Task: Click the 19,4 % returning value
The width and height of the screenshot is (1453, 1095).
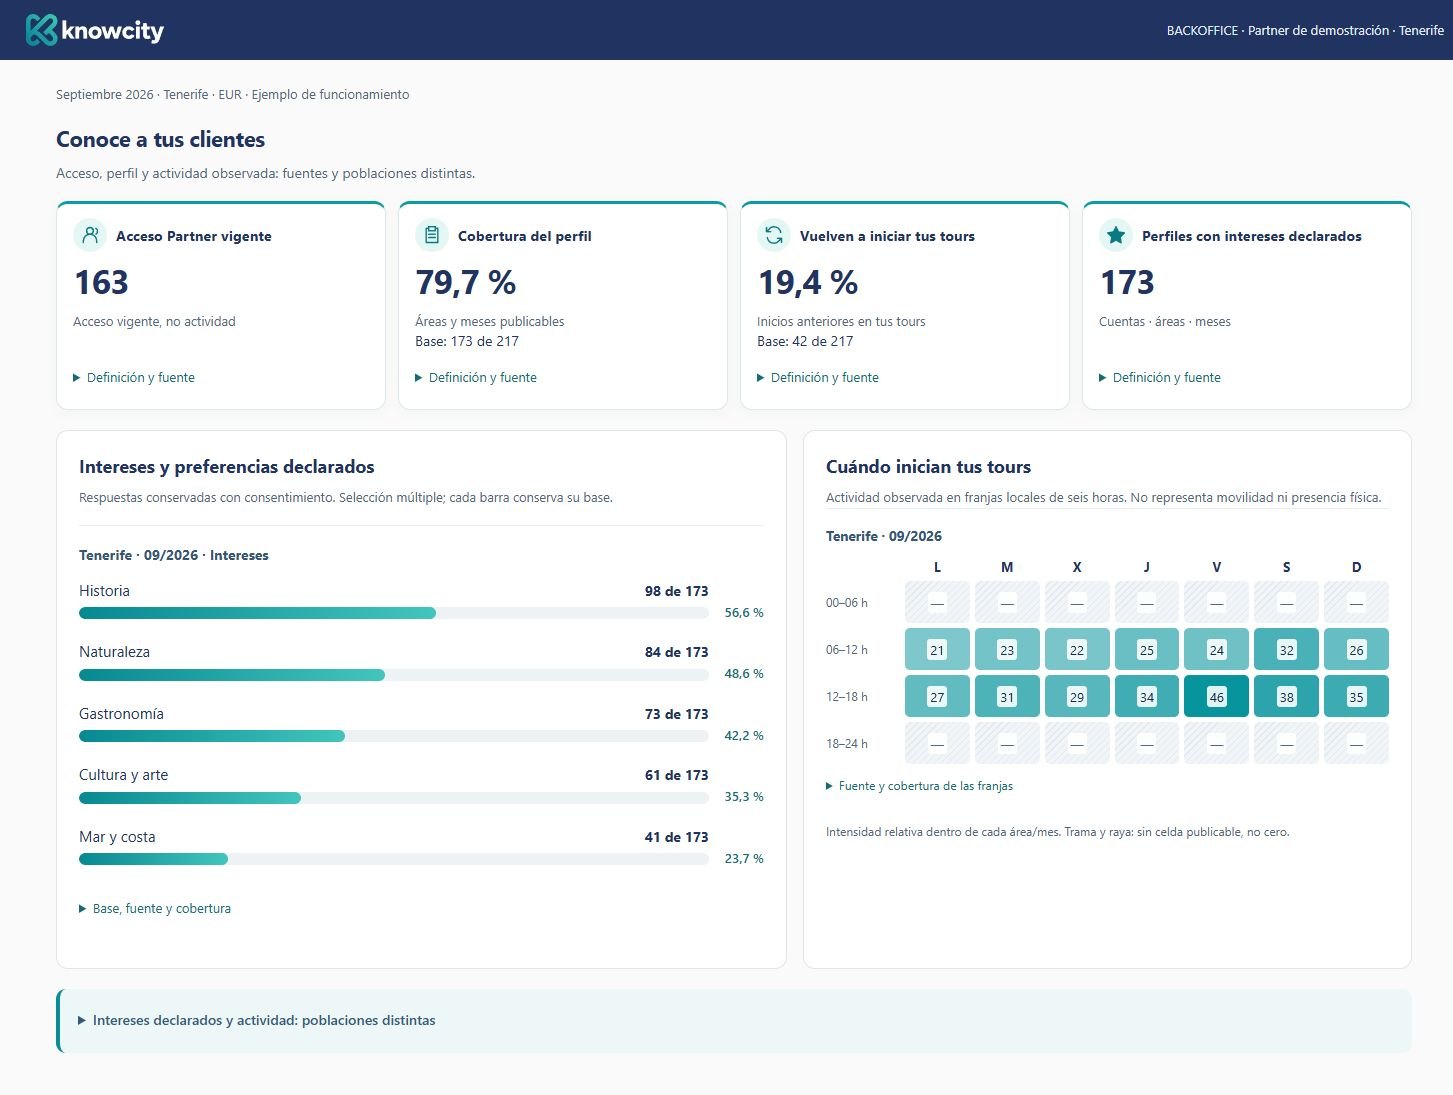Action: coord(808,283)
